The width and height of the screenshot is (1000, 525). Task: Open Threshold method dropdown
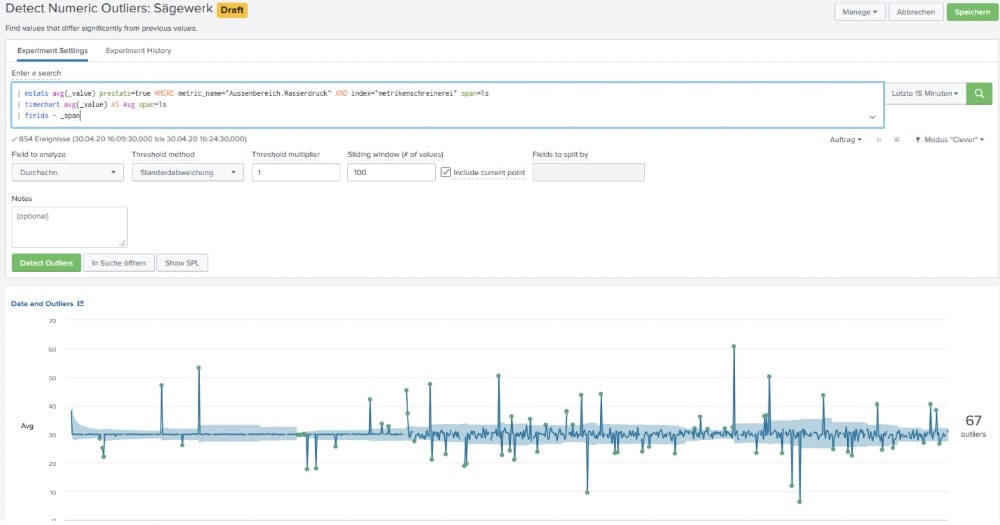[x=188, y=172]
